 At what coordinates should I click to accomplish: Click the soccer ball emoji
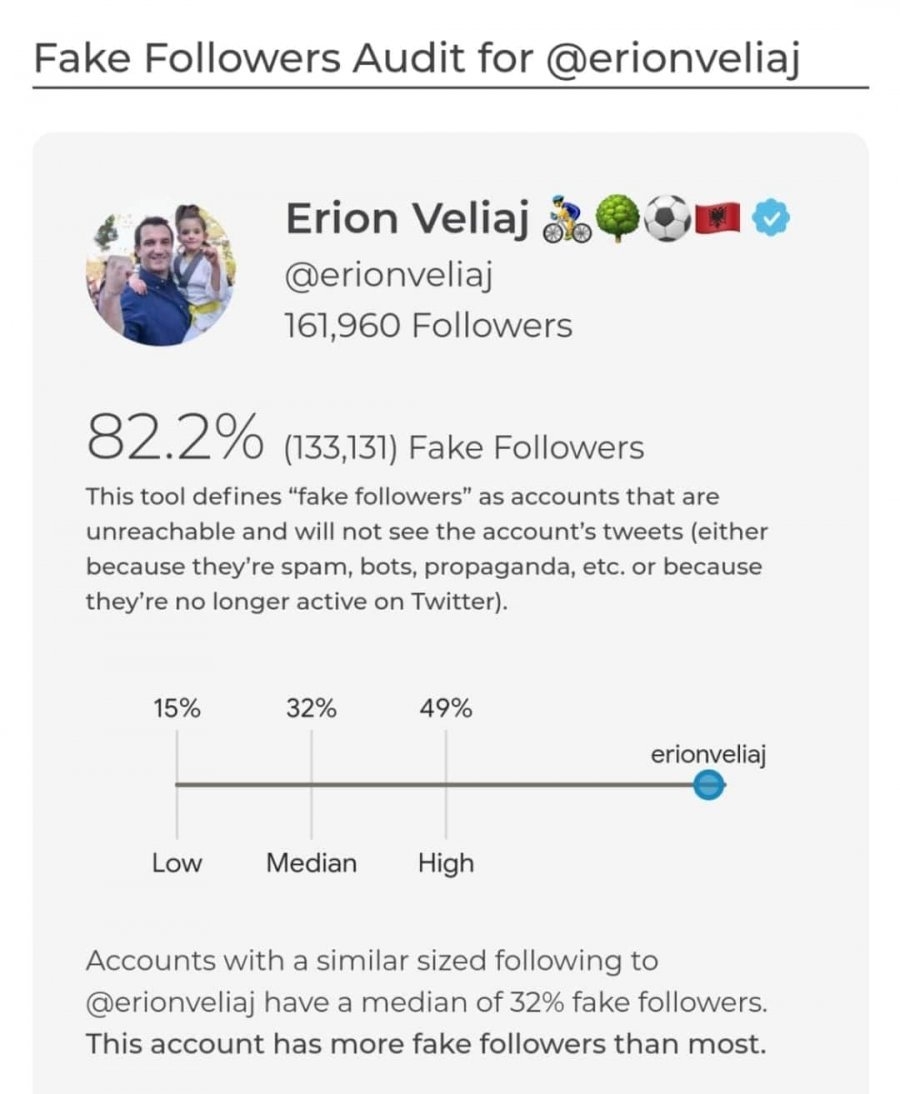tap(668, 219)
